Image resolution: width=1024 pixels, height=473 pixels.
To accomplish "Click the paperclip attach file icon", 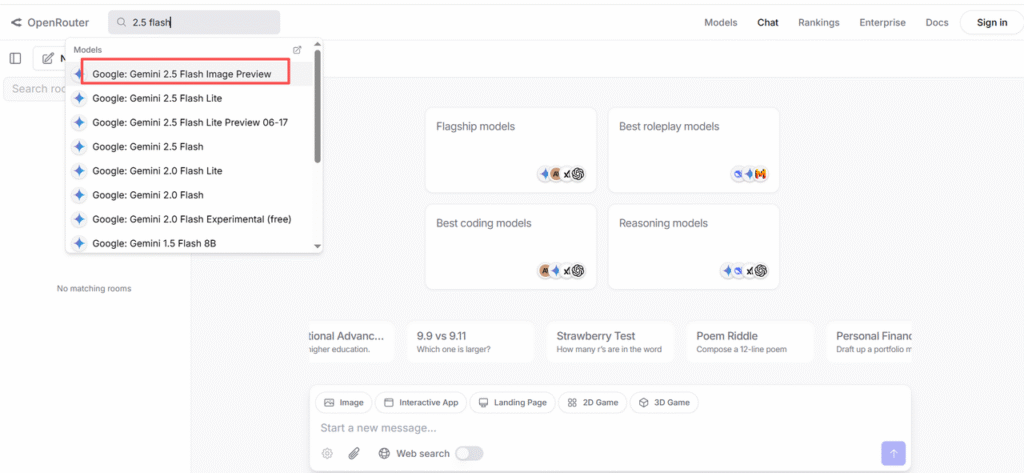I will [354, 453].
